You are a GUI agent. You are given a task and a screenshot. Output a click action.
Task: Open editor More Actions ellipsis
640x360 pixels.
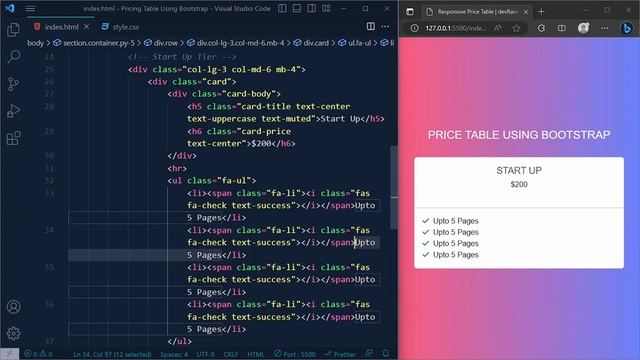[385, 27]
